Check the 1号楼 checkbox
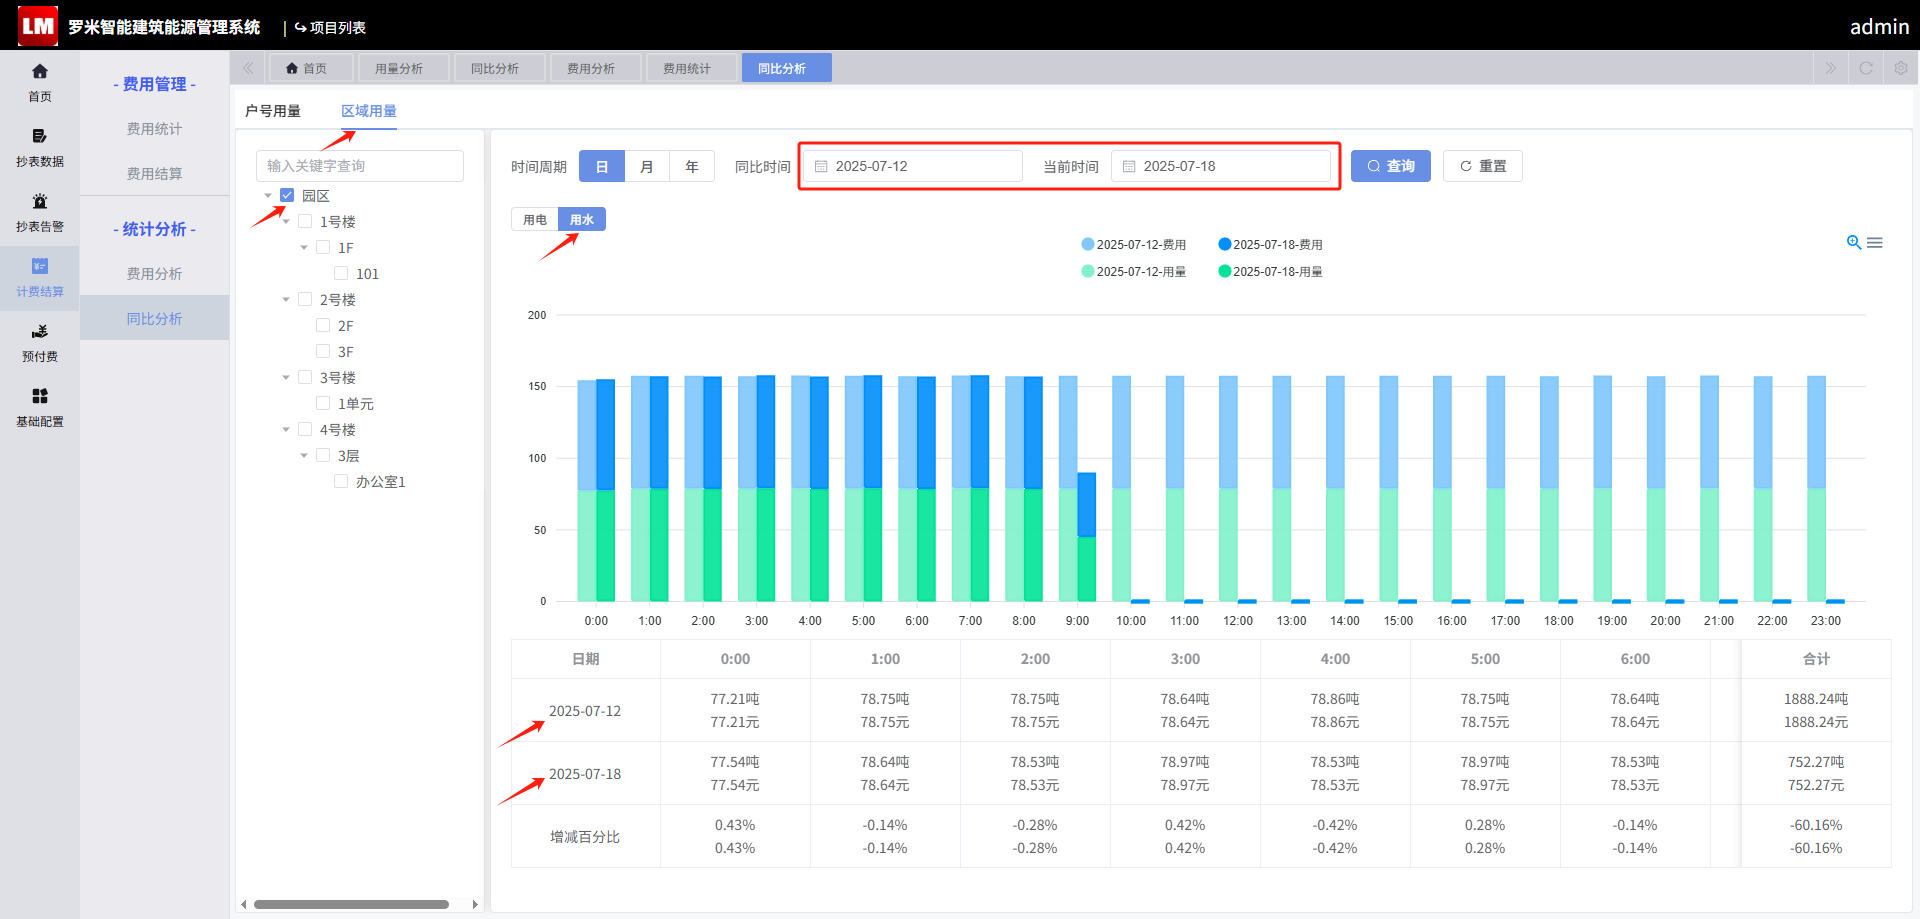Image resolution: width=1920 pixels, height=919 pixels. point(305,221)
